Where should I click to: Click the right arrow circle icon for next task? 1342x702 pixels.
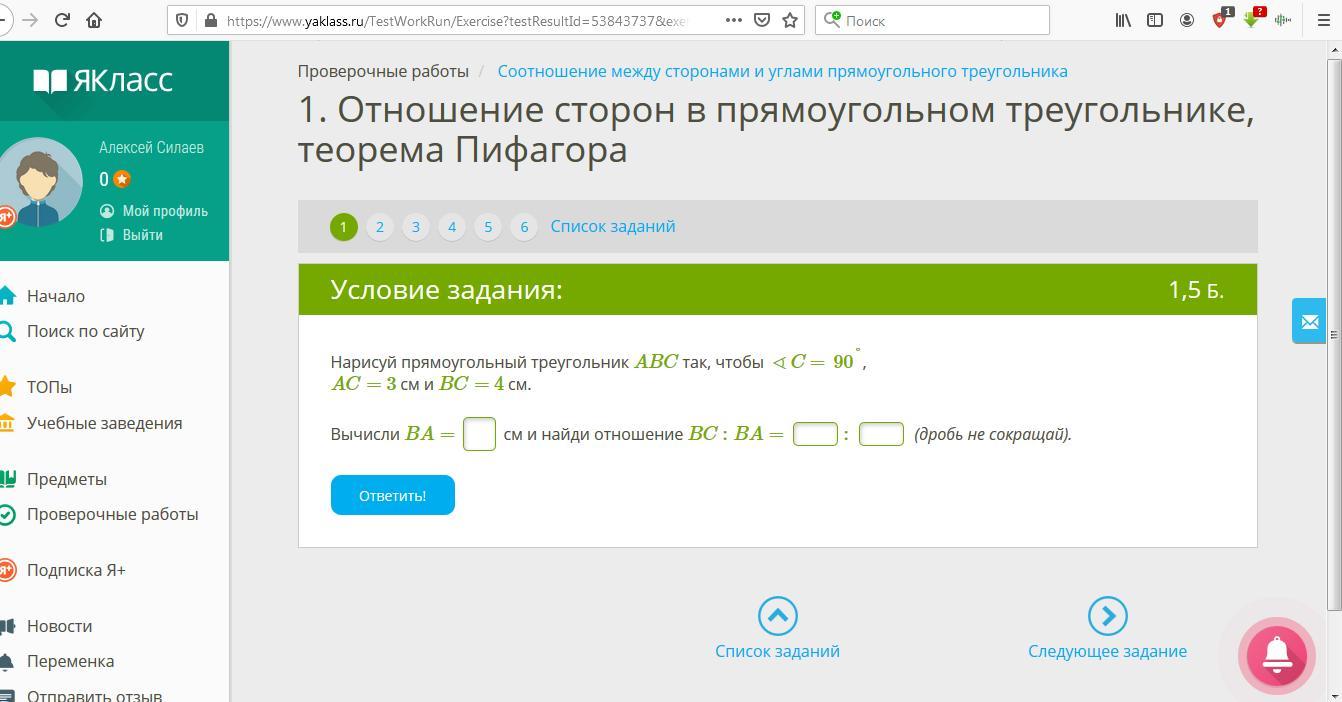[1107, 616]
